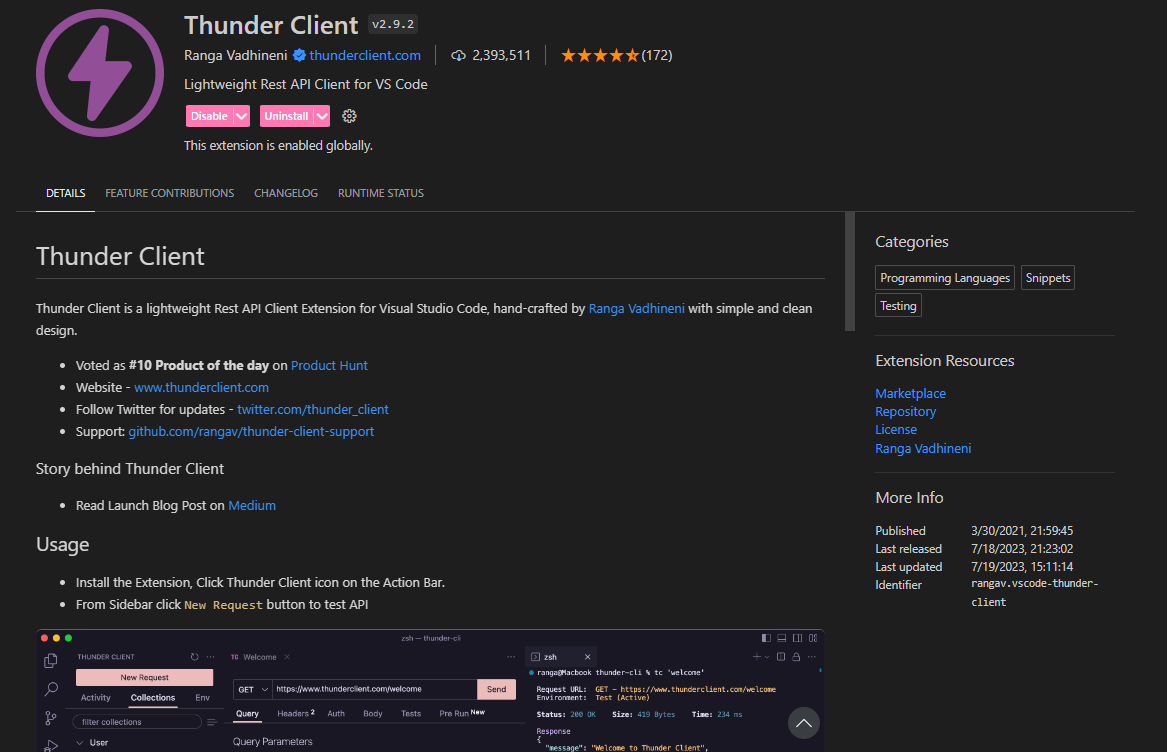Click the 'Story behind Thunder Client' heading
1167x752 pixels.
click(130, 469)
